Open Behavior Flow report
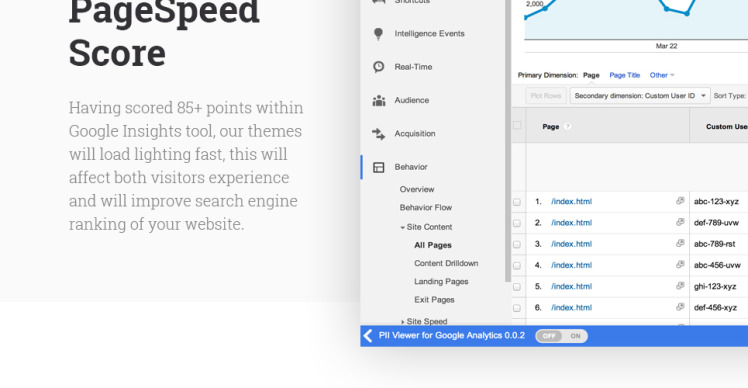Screen dimensions: 748x388 [x=426, y=208]
